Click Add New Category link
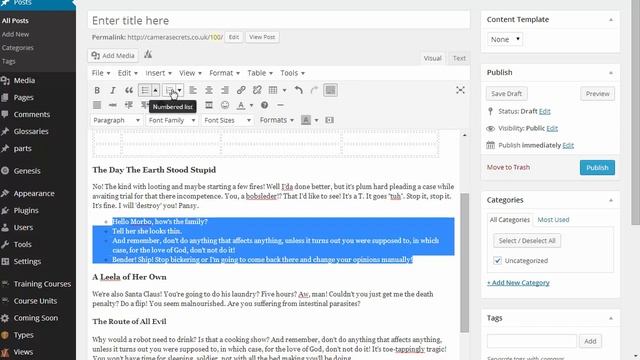Image resolution: width=640 pixels, height=360 pixels. click(x=518, y=282)
